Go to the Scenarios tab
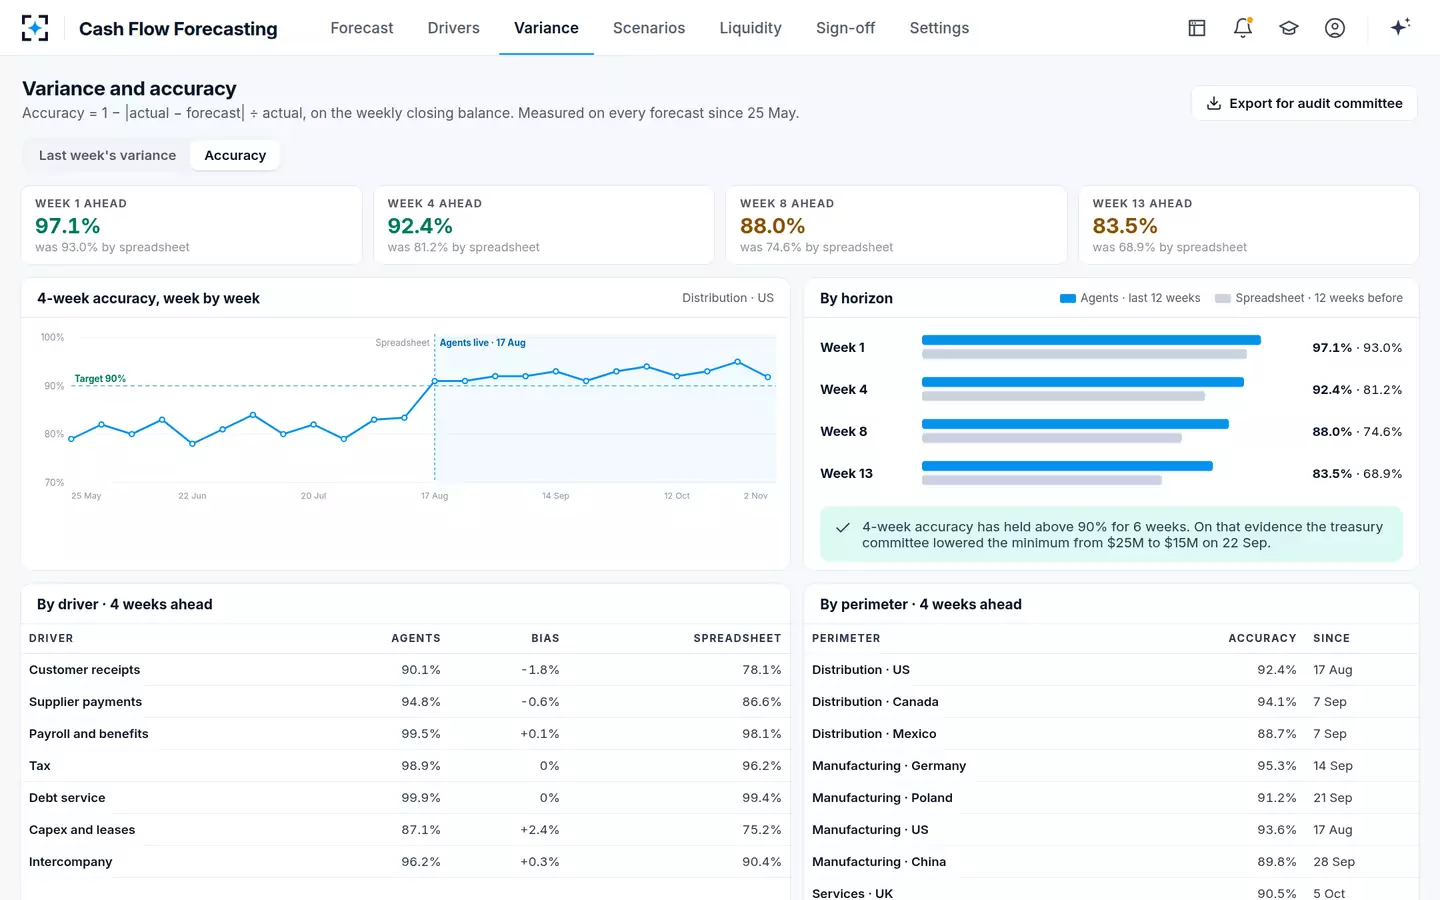Screen dimensions: 1440x900 pos(649,28)
